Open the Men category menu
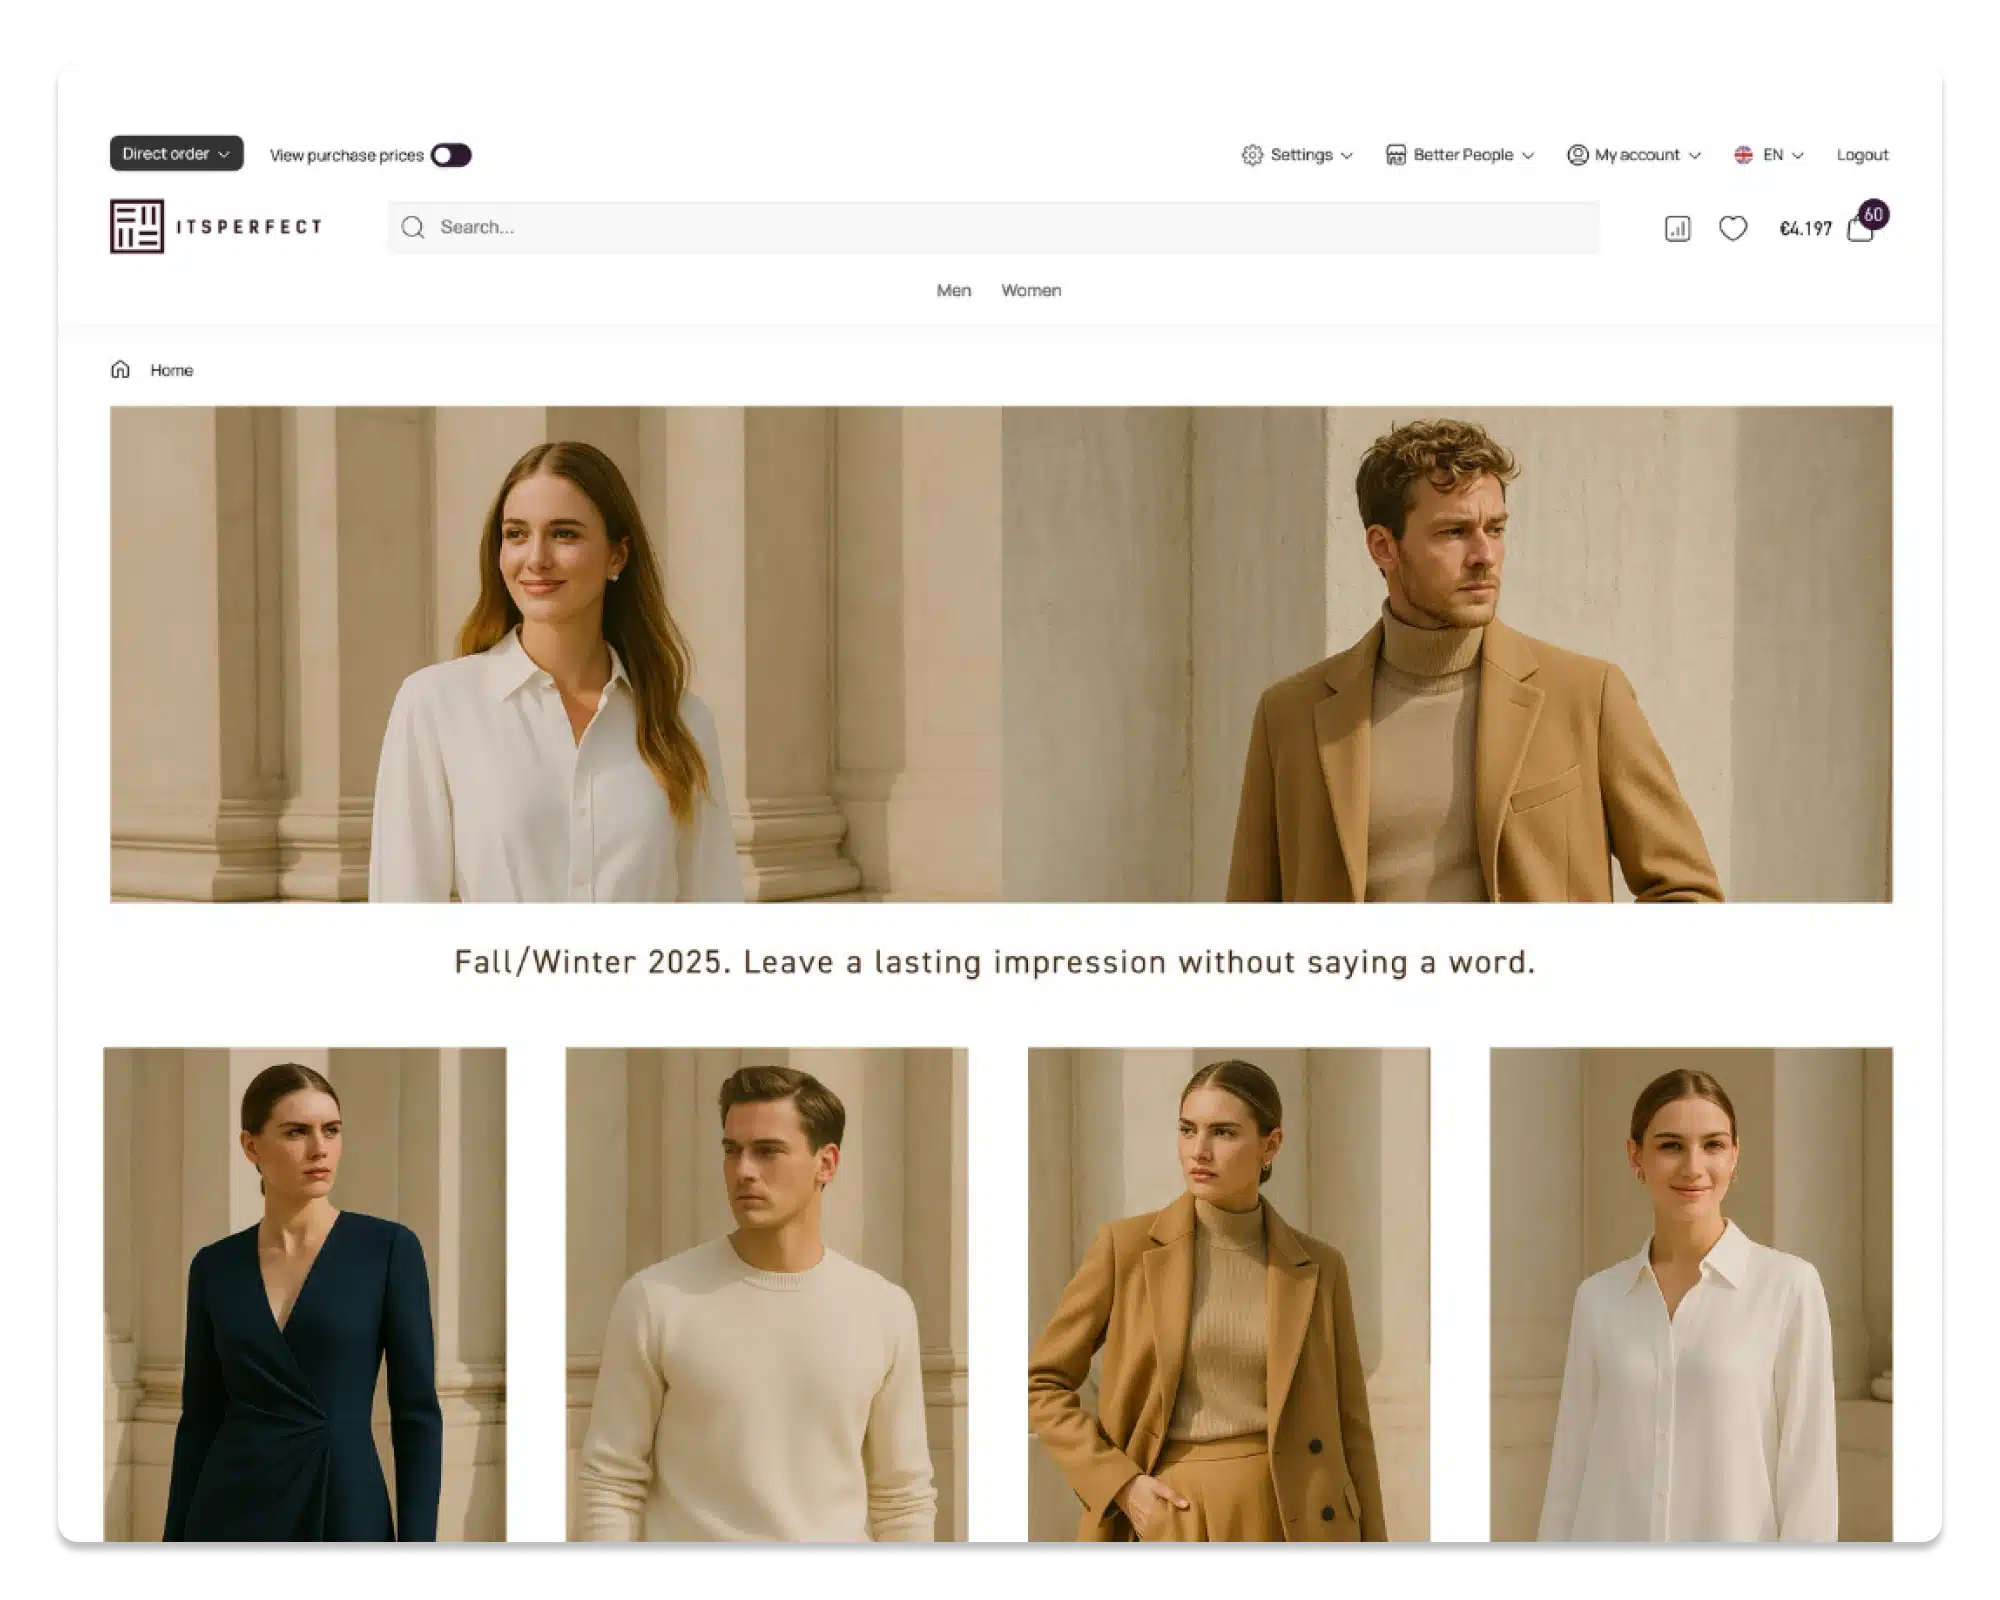This screenshot has width=2000, height=1600. 953,290
